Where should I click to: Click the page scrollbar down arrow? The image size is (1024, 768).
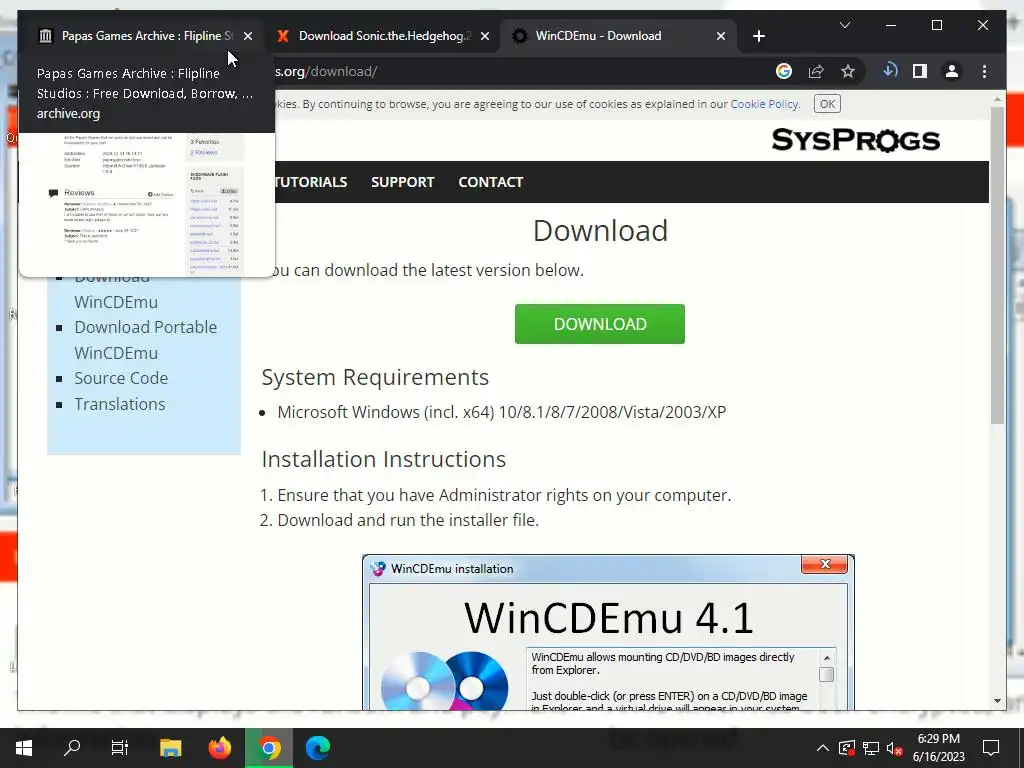point(997,701)
